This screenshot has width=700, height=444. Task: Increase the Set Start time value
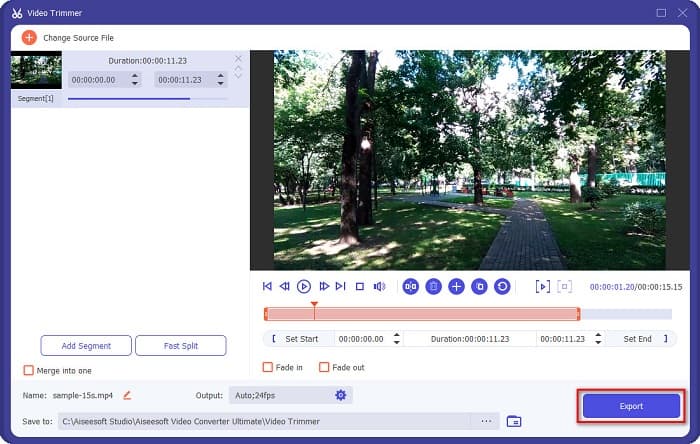click(396, 335)
